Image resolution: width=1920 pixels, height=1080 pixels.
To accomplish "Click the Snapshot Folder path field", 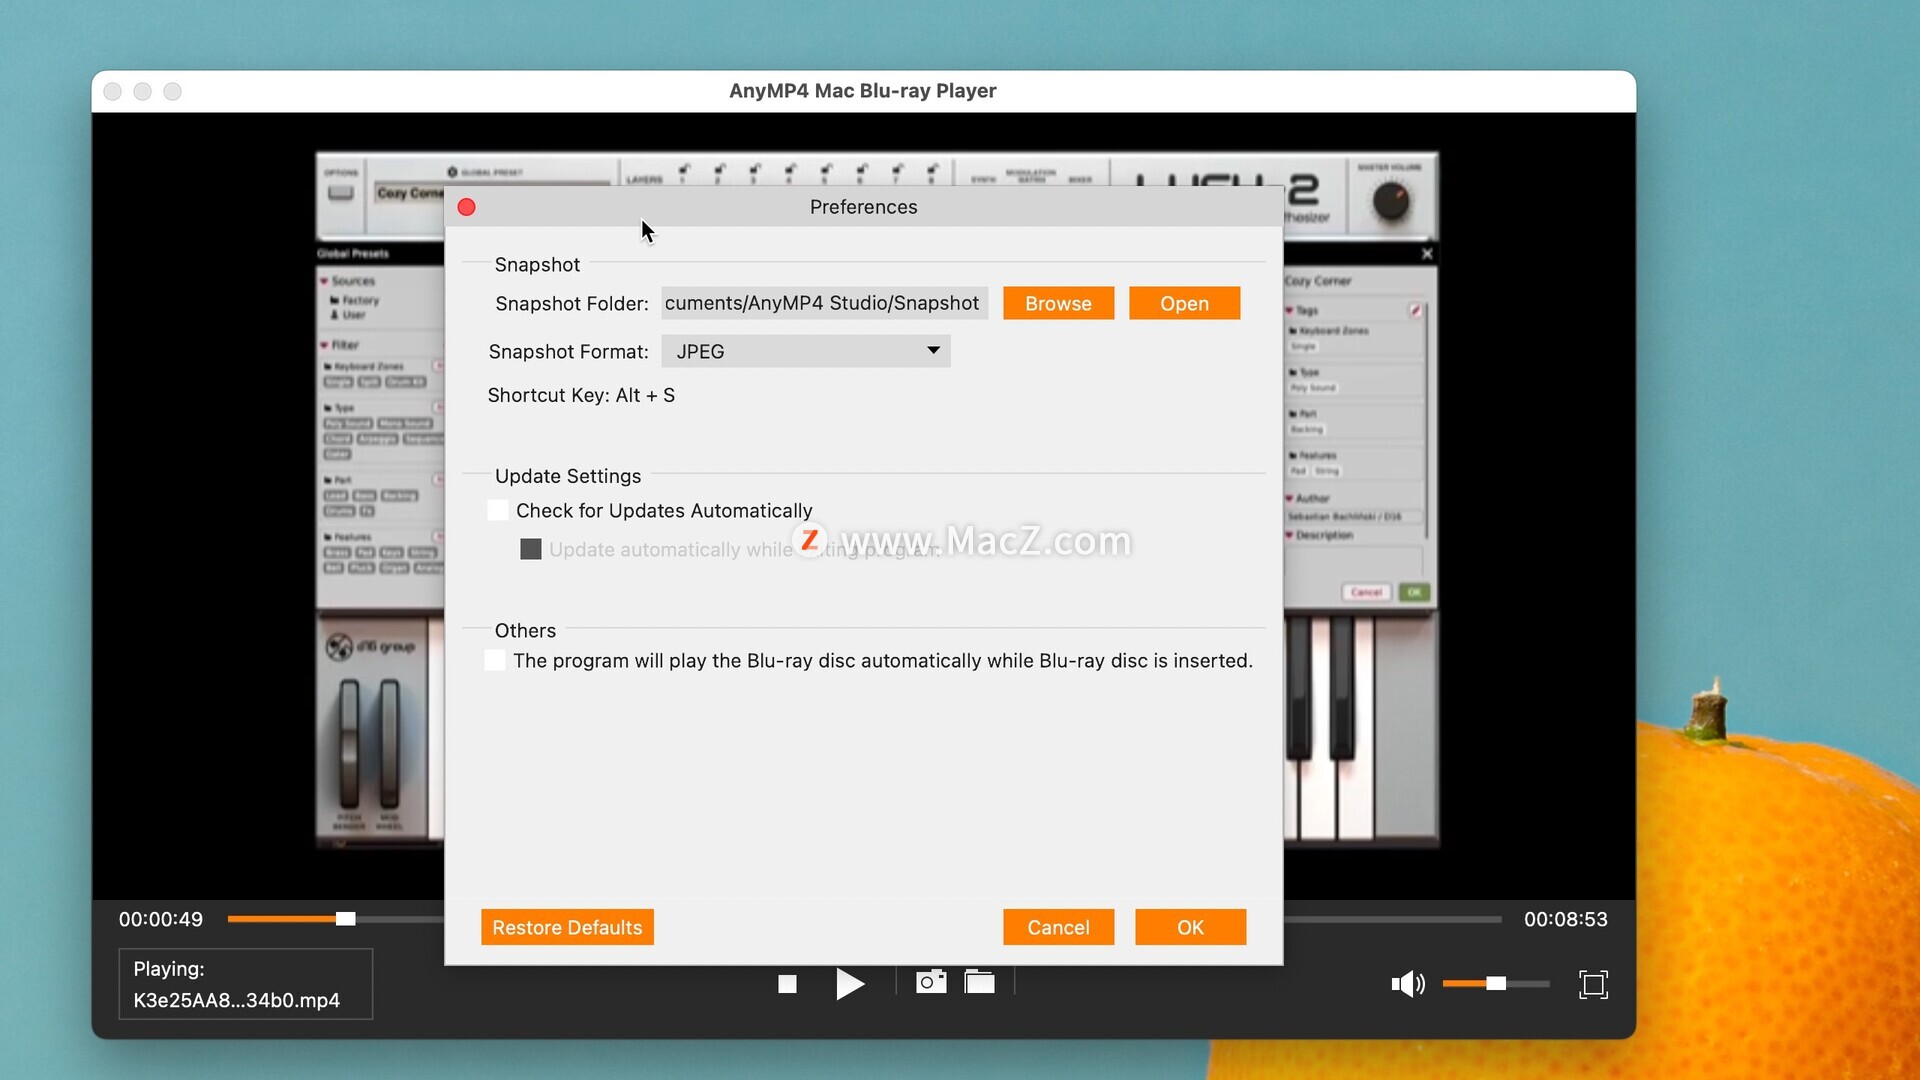I will point(824,303).
